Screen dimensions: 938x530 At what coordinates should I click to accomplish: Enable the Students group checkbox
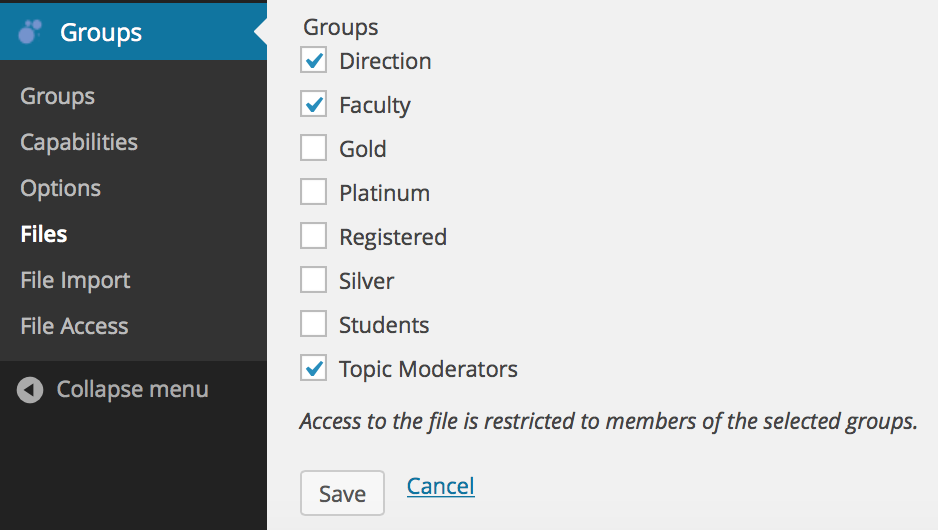[313, 324]
